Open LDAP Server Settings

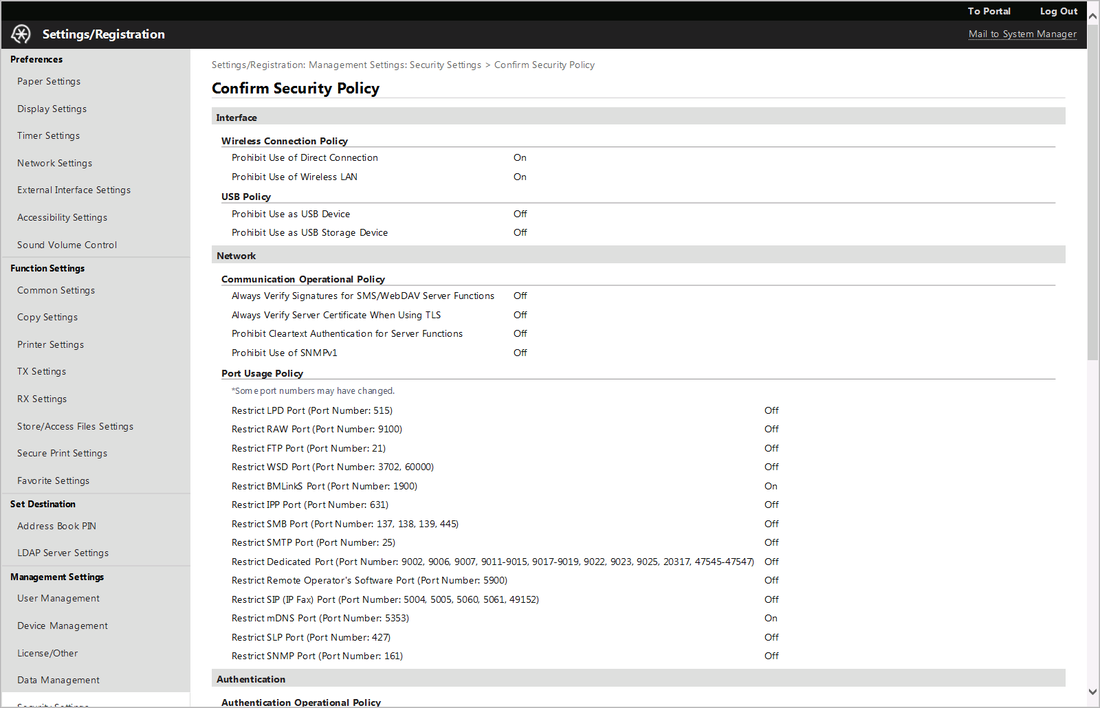tap(63, 553)
